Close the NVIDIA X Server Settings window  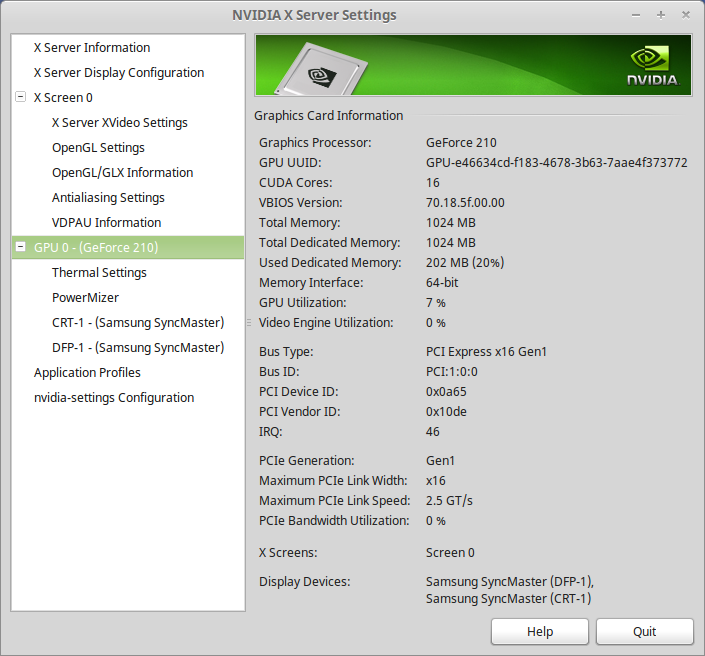click(x=686, y=15)
